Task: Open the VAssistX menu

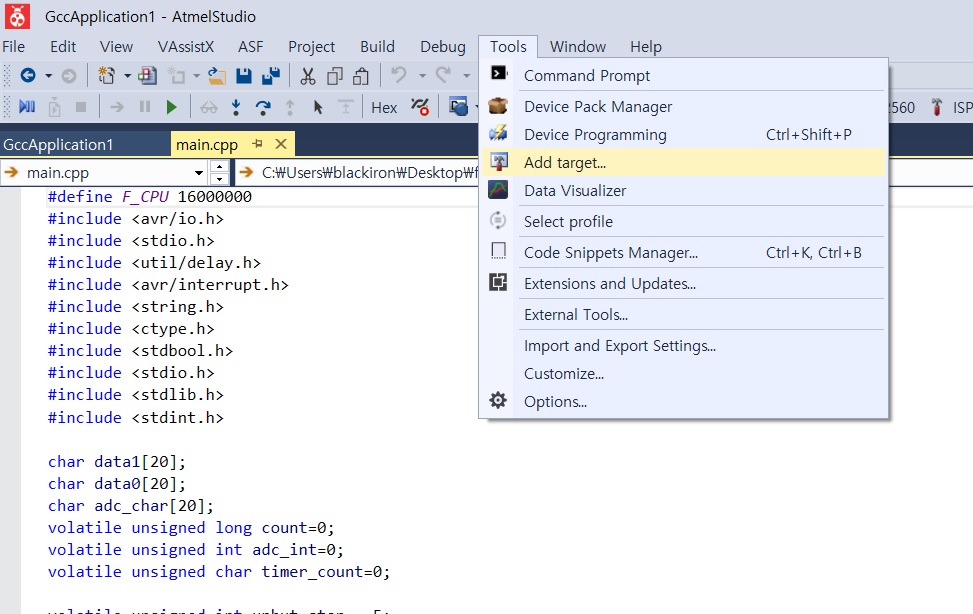Action: point(186,47)
